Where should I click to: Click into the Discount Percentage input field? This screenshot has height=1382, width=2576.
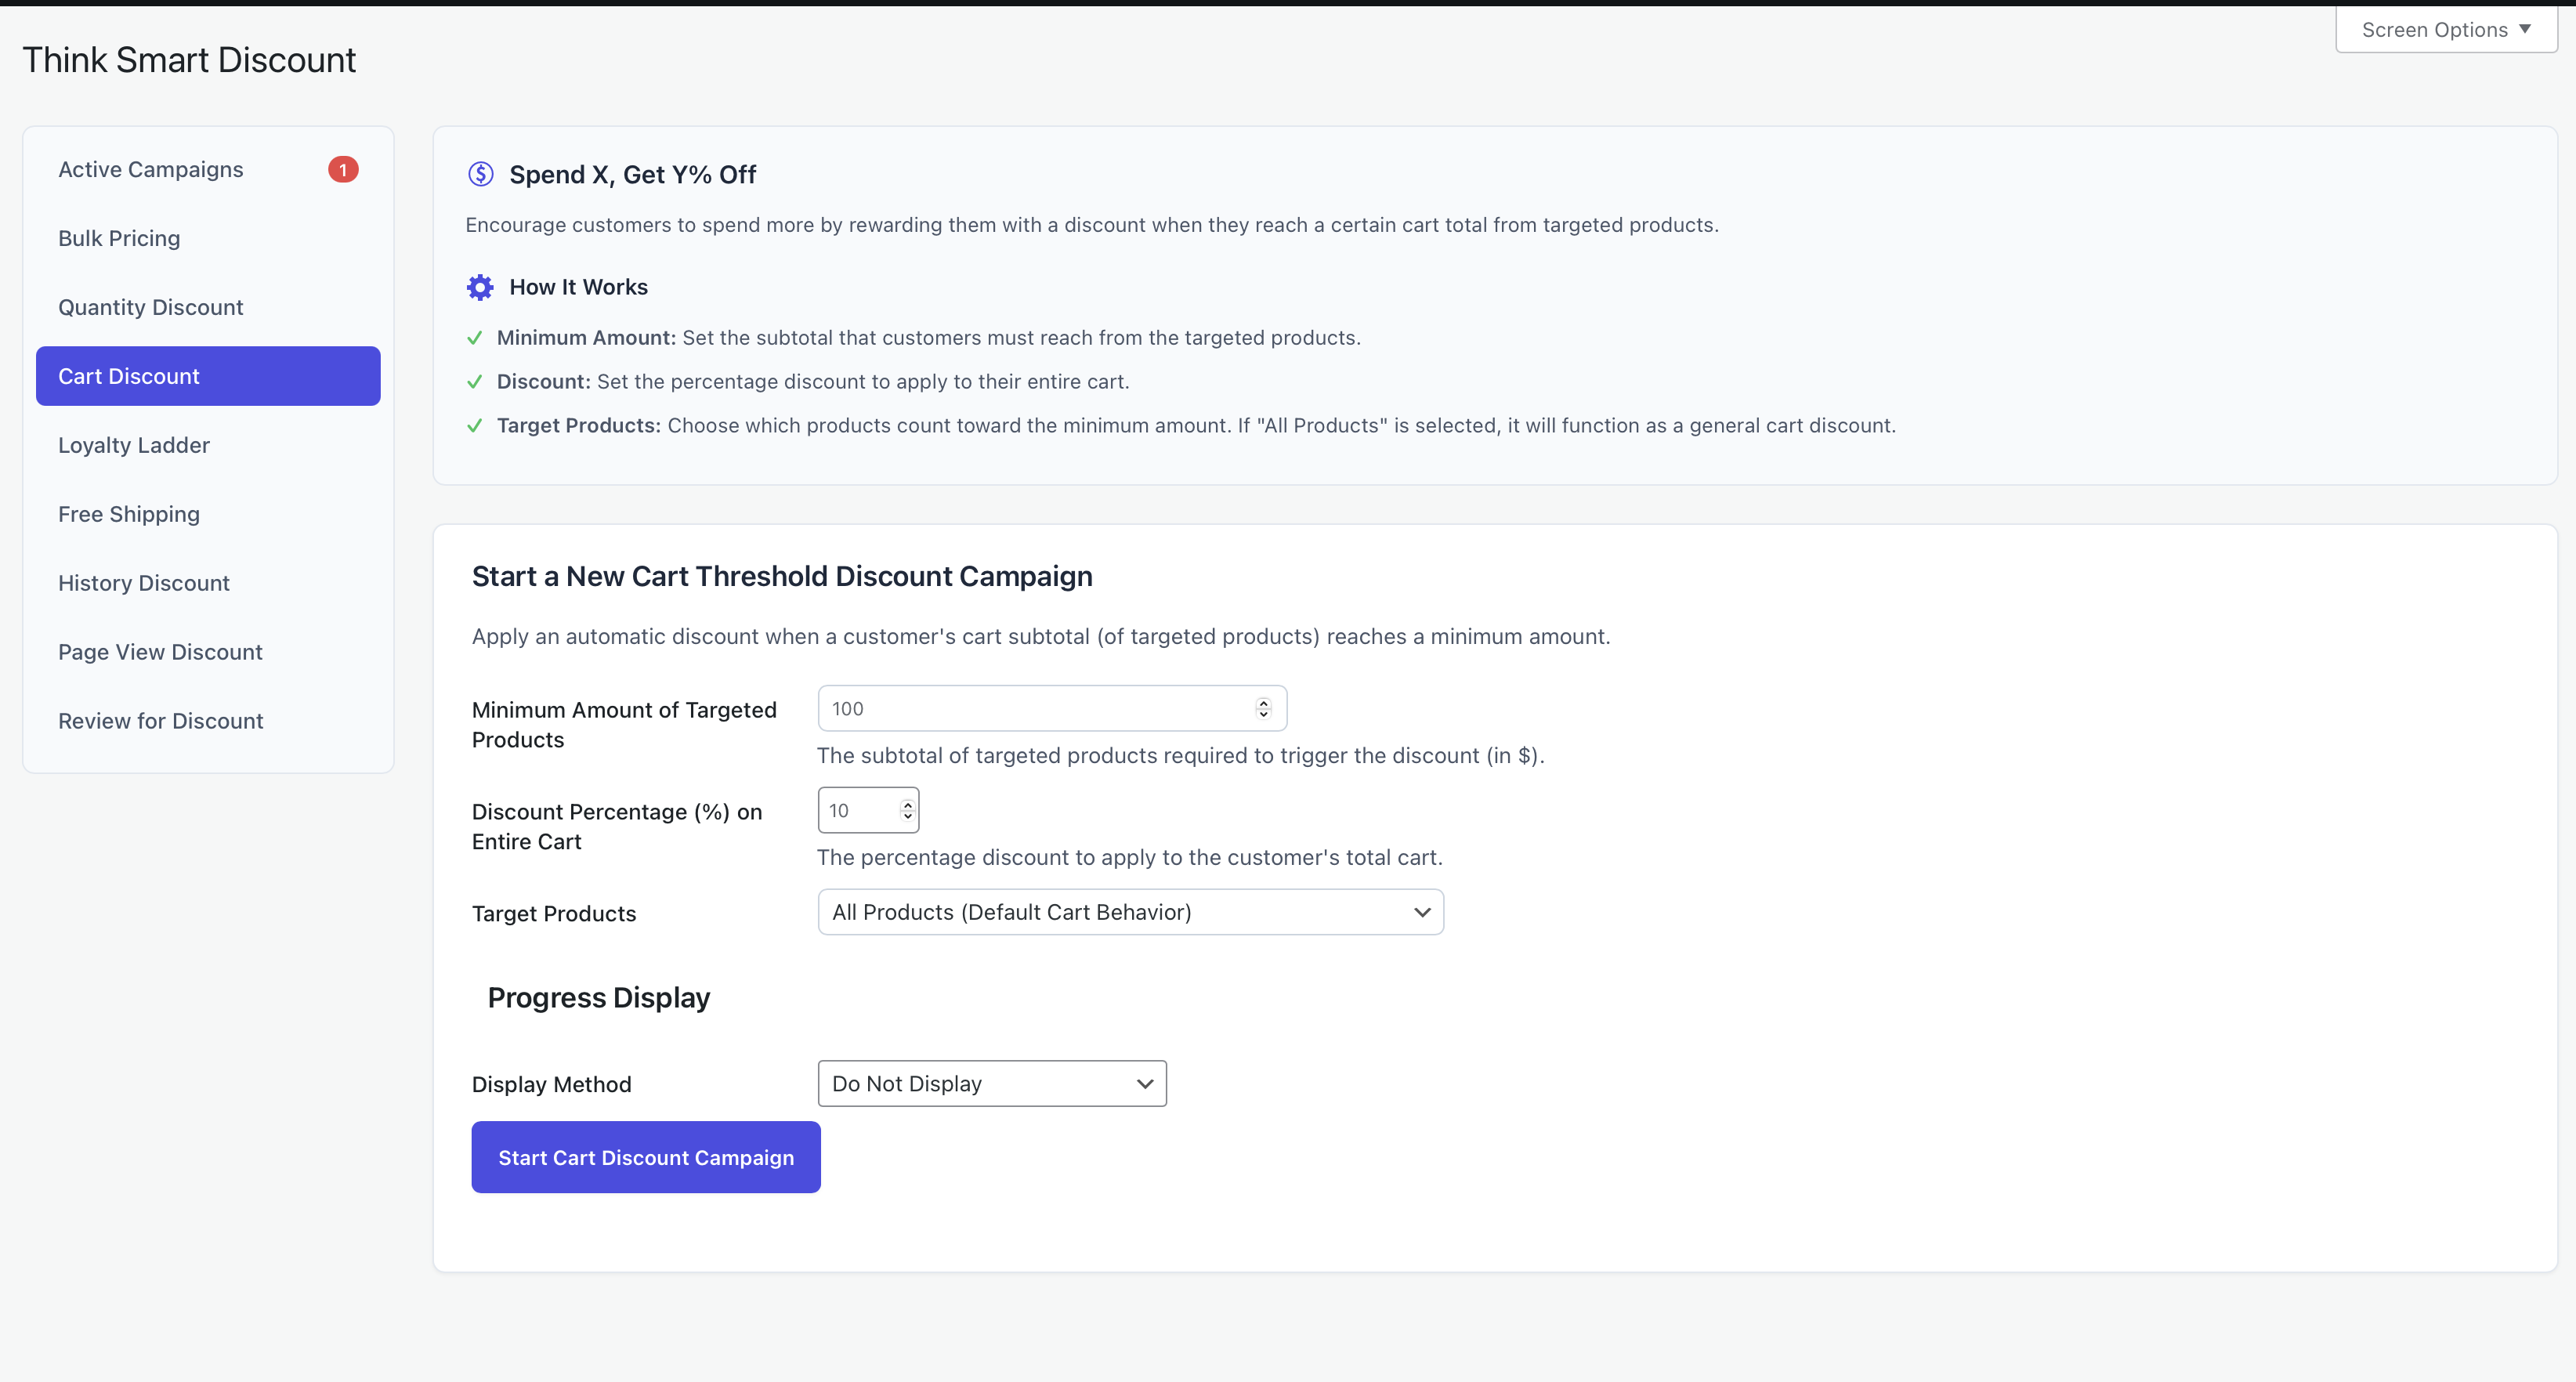[x=858, y=810]
